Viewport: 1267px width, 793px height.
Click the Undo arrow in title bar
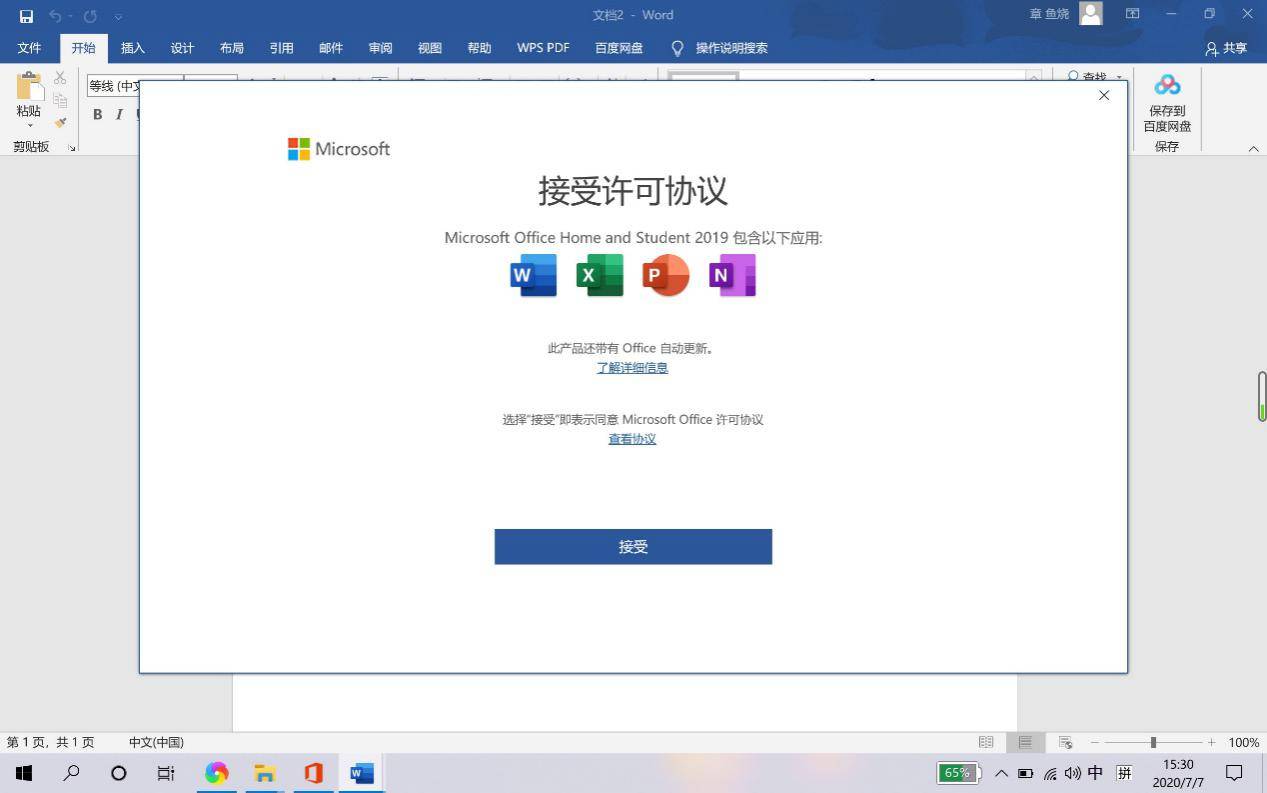click(x=56, y=16)
